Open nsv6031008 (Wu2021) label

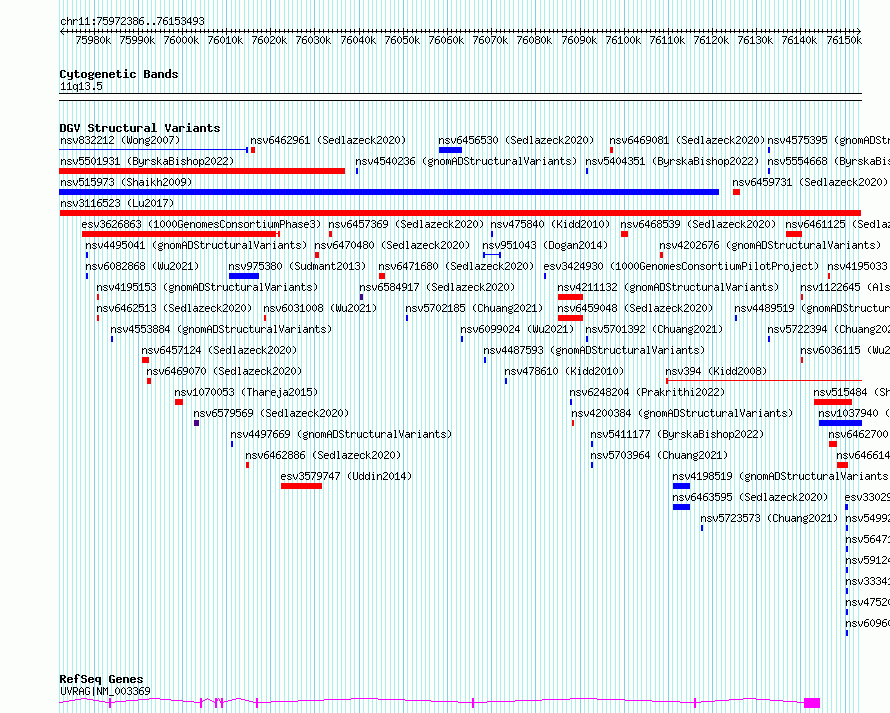pos(321,308)
